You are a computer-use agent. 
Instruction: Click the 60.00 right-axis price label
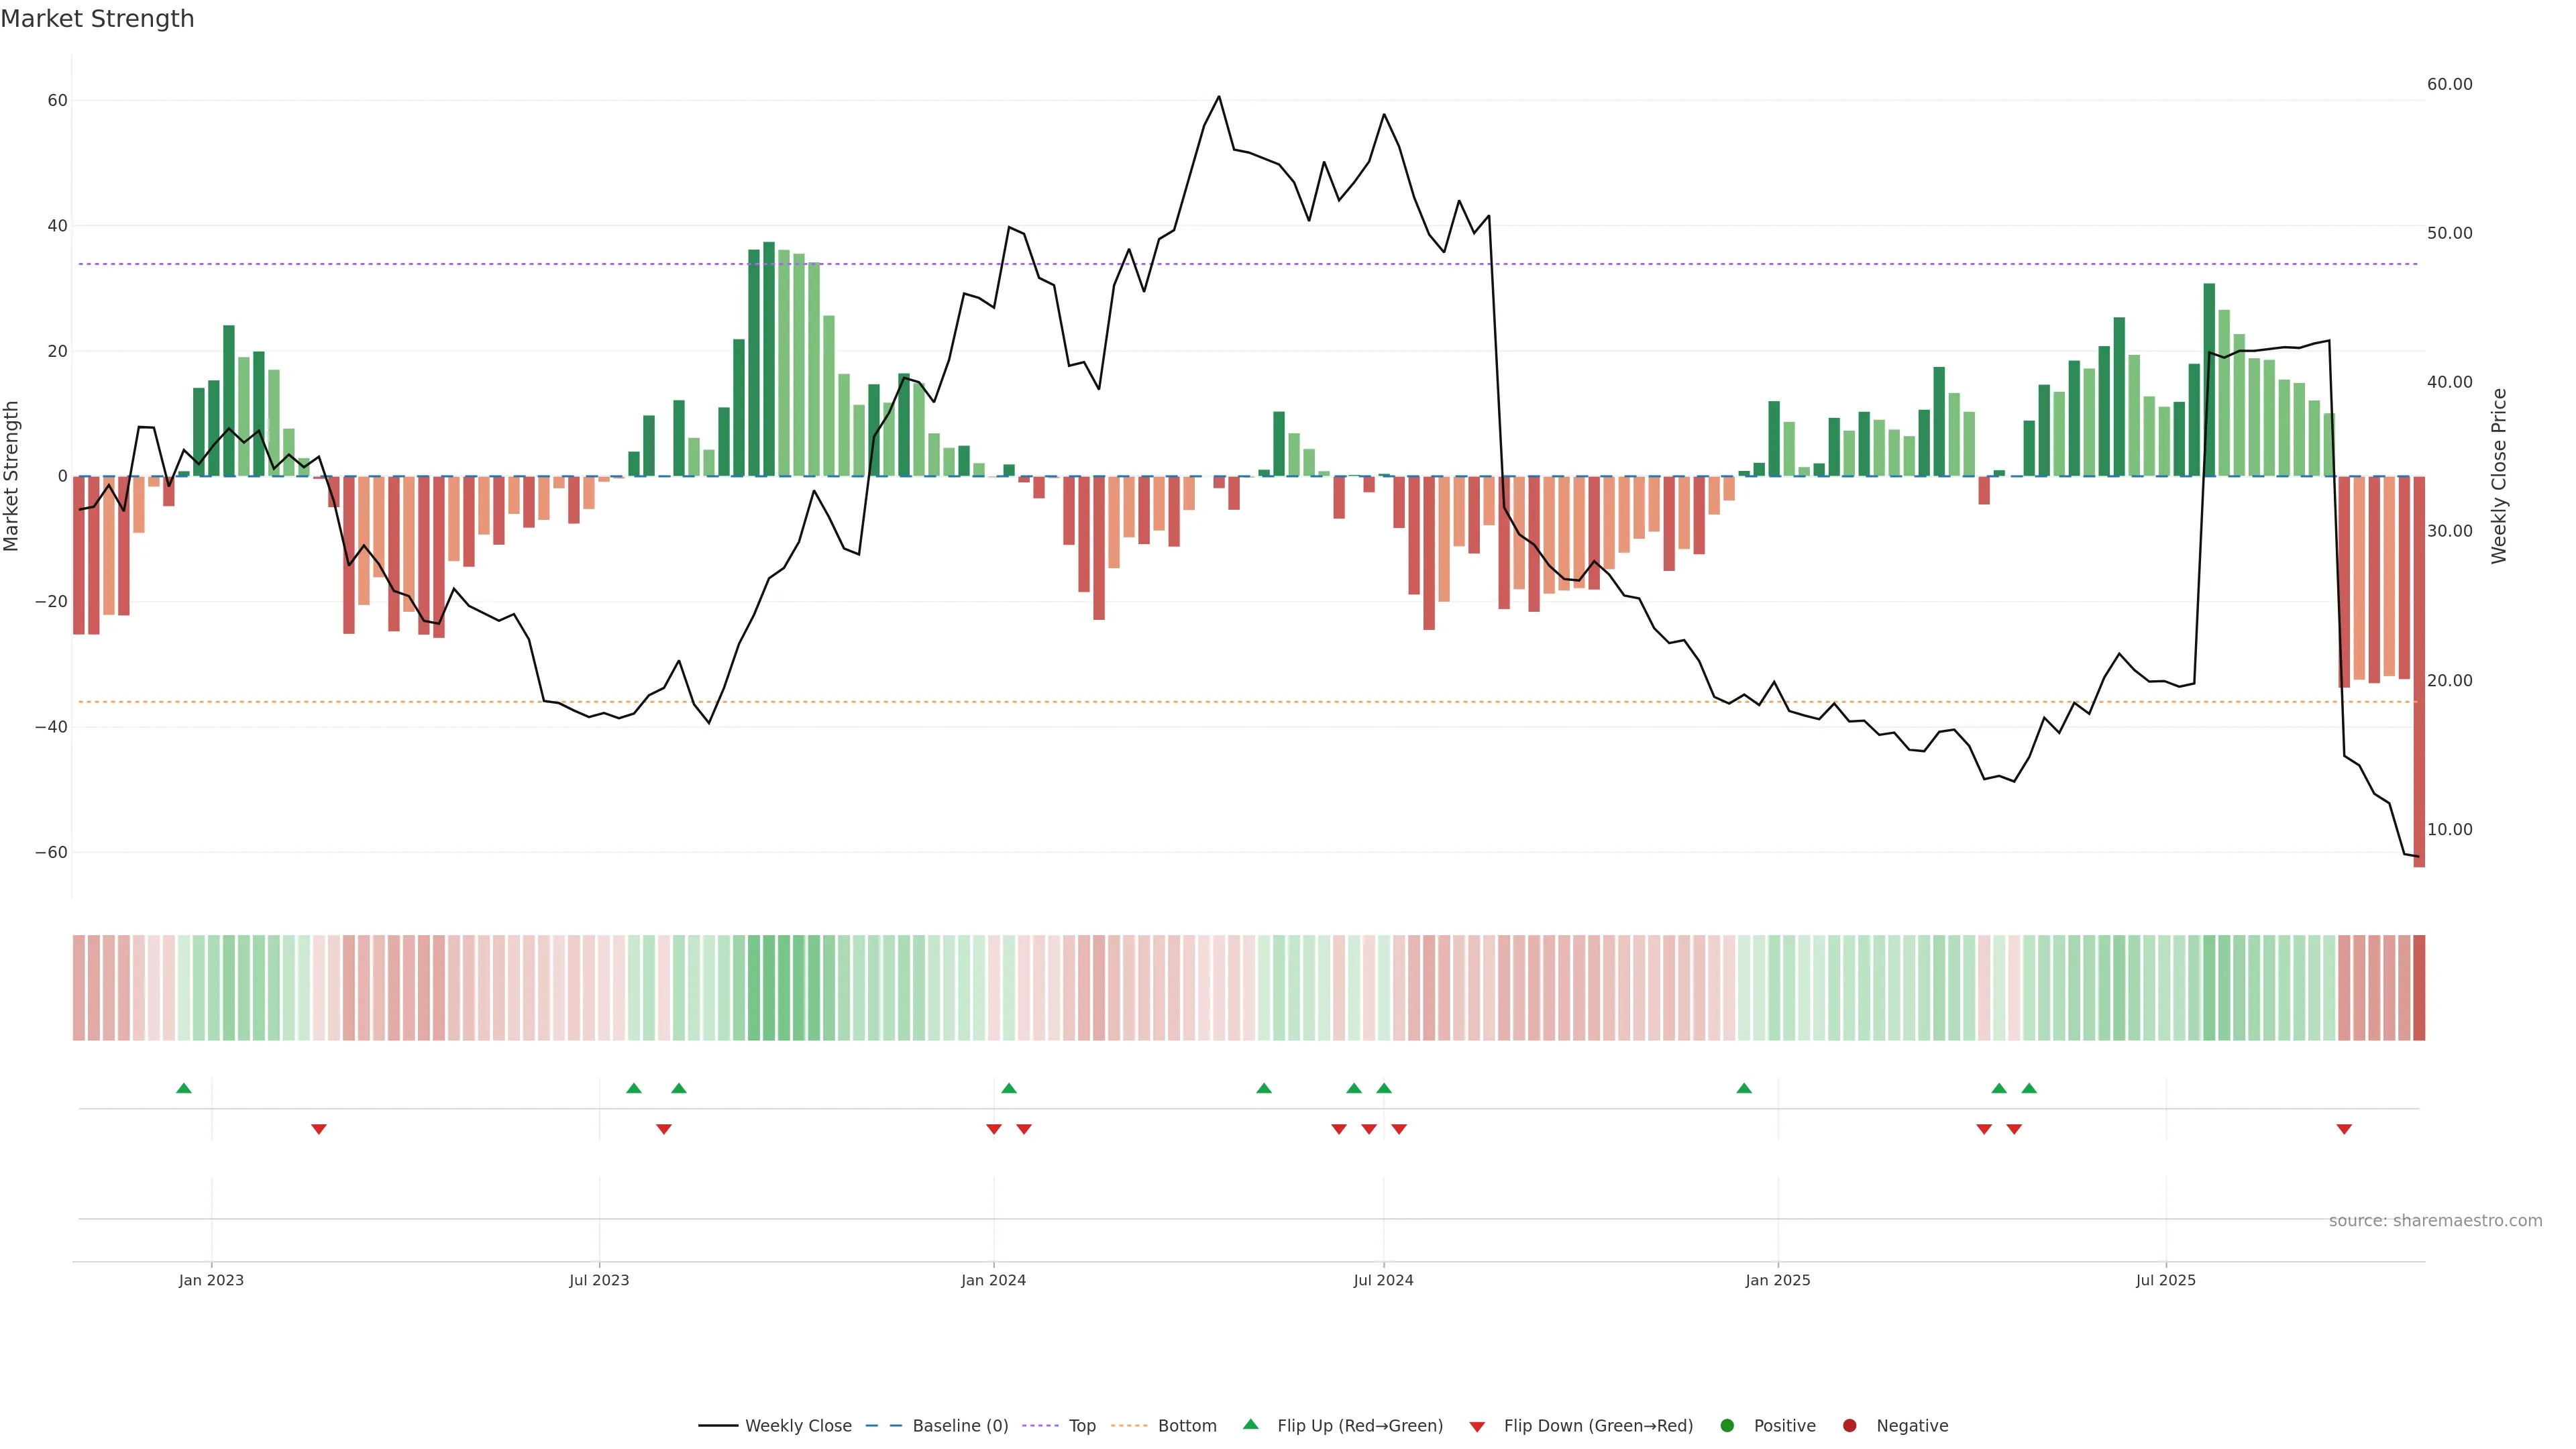2449,84
